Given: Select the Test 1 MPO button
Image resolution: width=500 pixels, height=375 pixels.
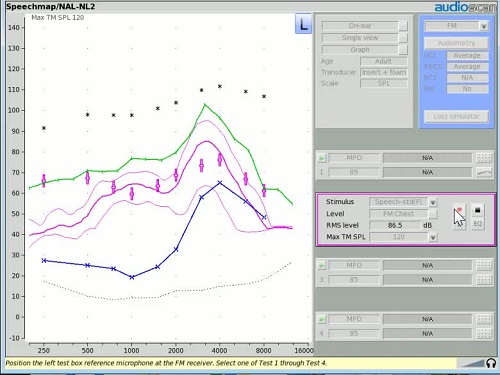Looking at the screenshot, I should coord(354,158).
